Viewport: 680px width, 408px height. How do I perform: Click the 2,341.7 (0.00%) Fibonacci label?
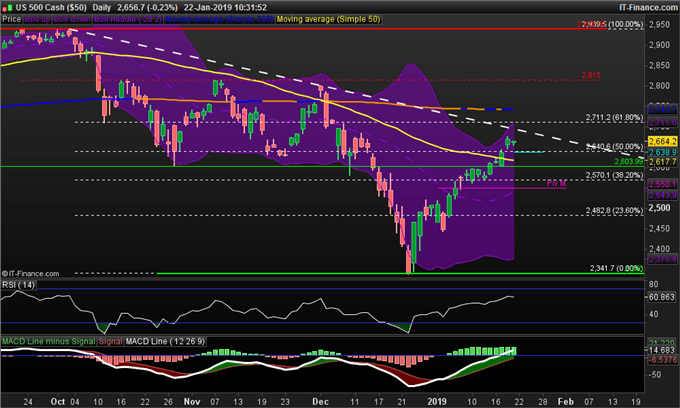click(x=616, y=268)
